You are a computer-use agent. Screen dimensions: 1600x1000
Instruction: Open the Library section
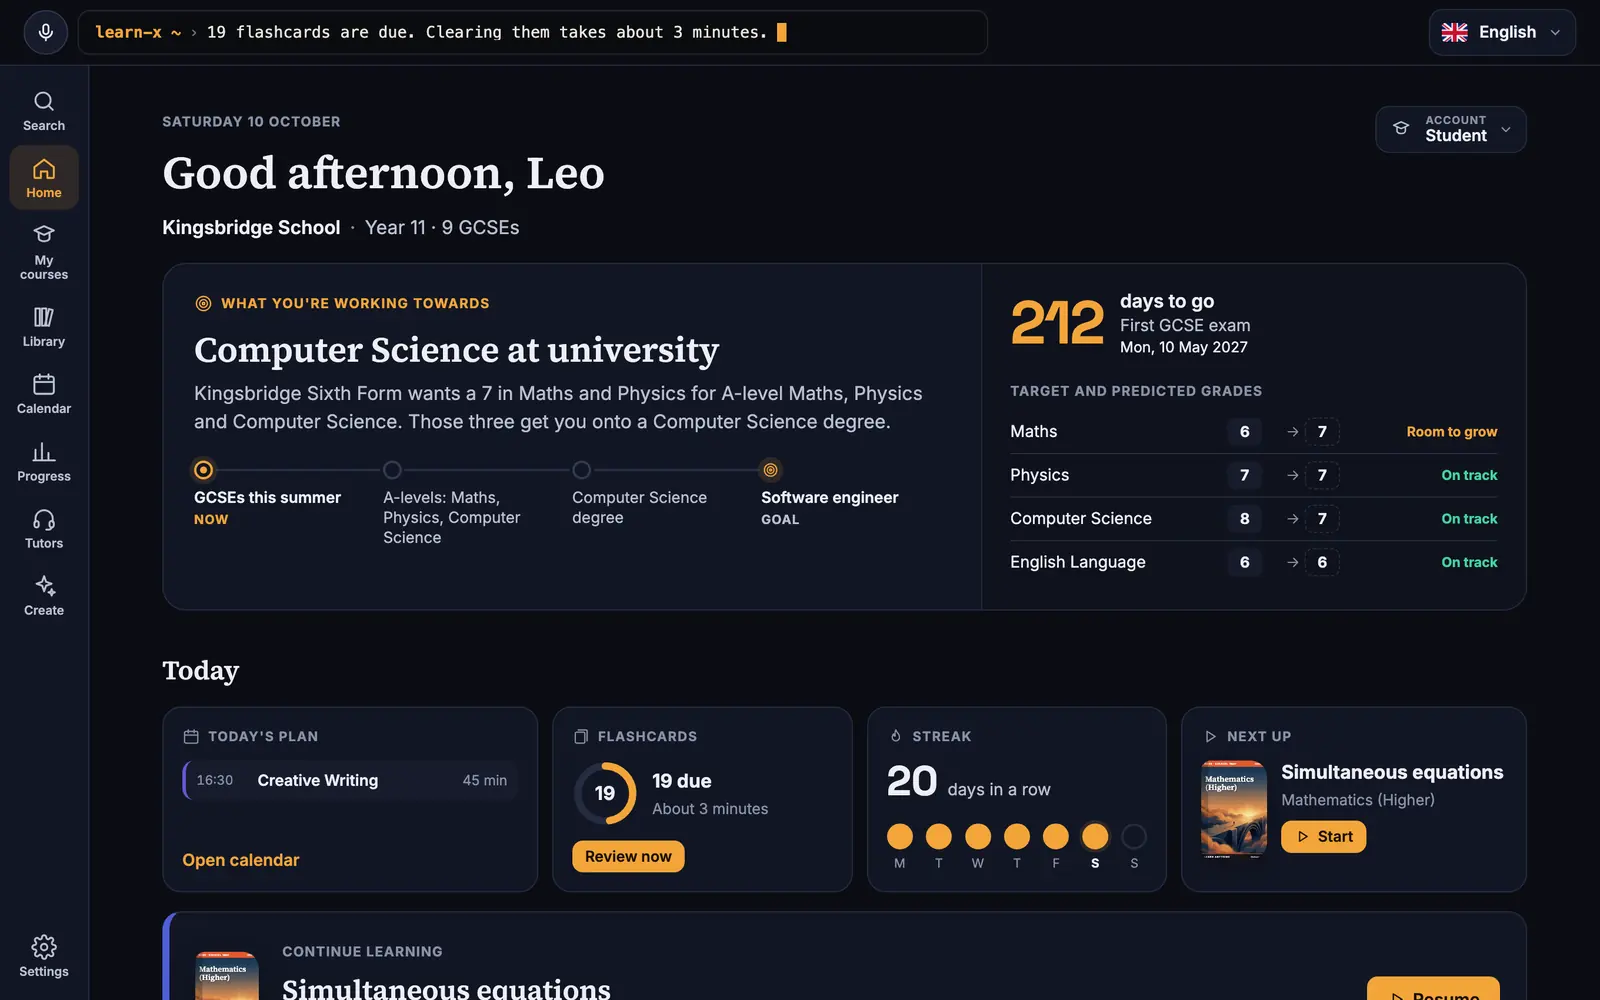pyautogui.click(x=44, y=327)
